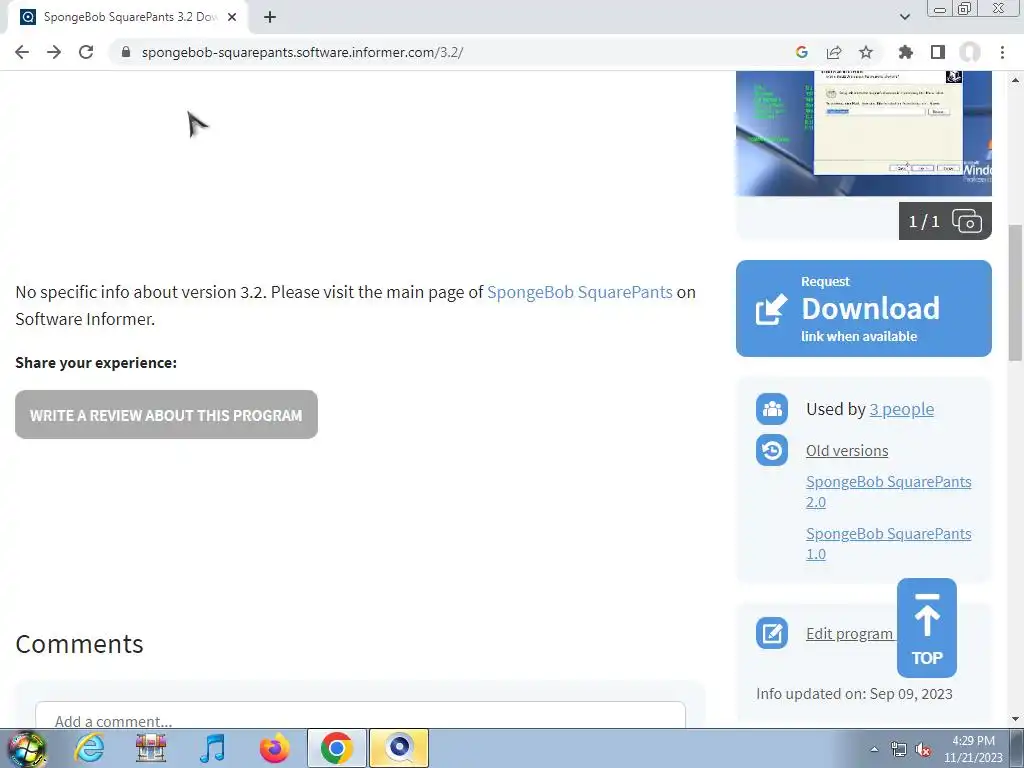The height and width of the screenshot is (768, 1024).
Task: Click the edit program pencil icon
Action: point(772,633)
